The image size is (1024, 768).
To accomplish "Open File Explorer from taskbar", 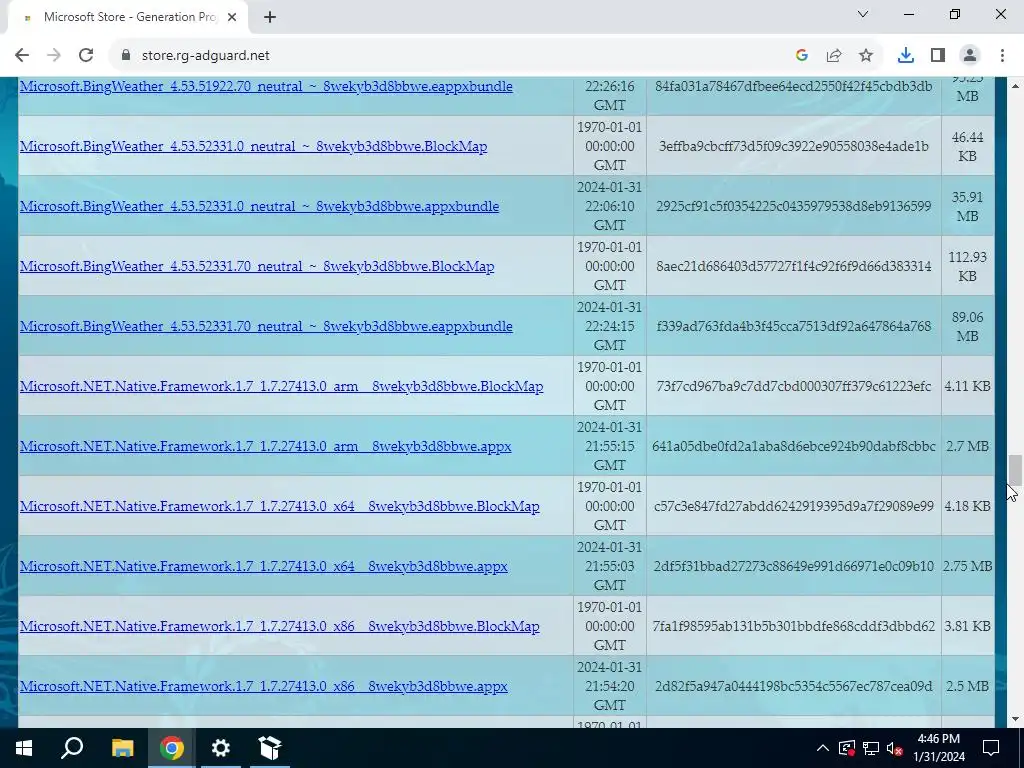I will [x=122, y=748].
